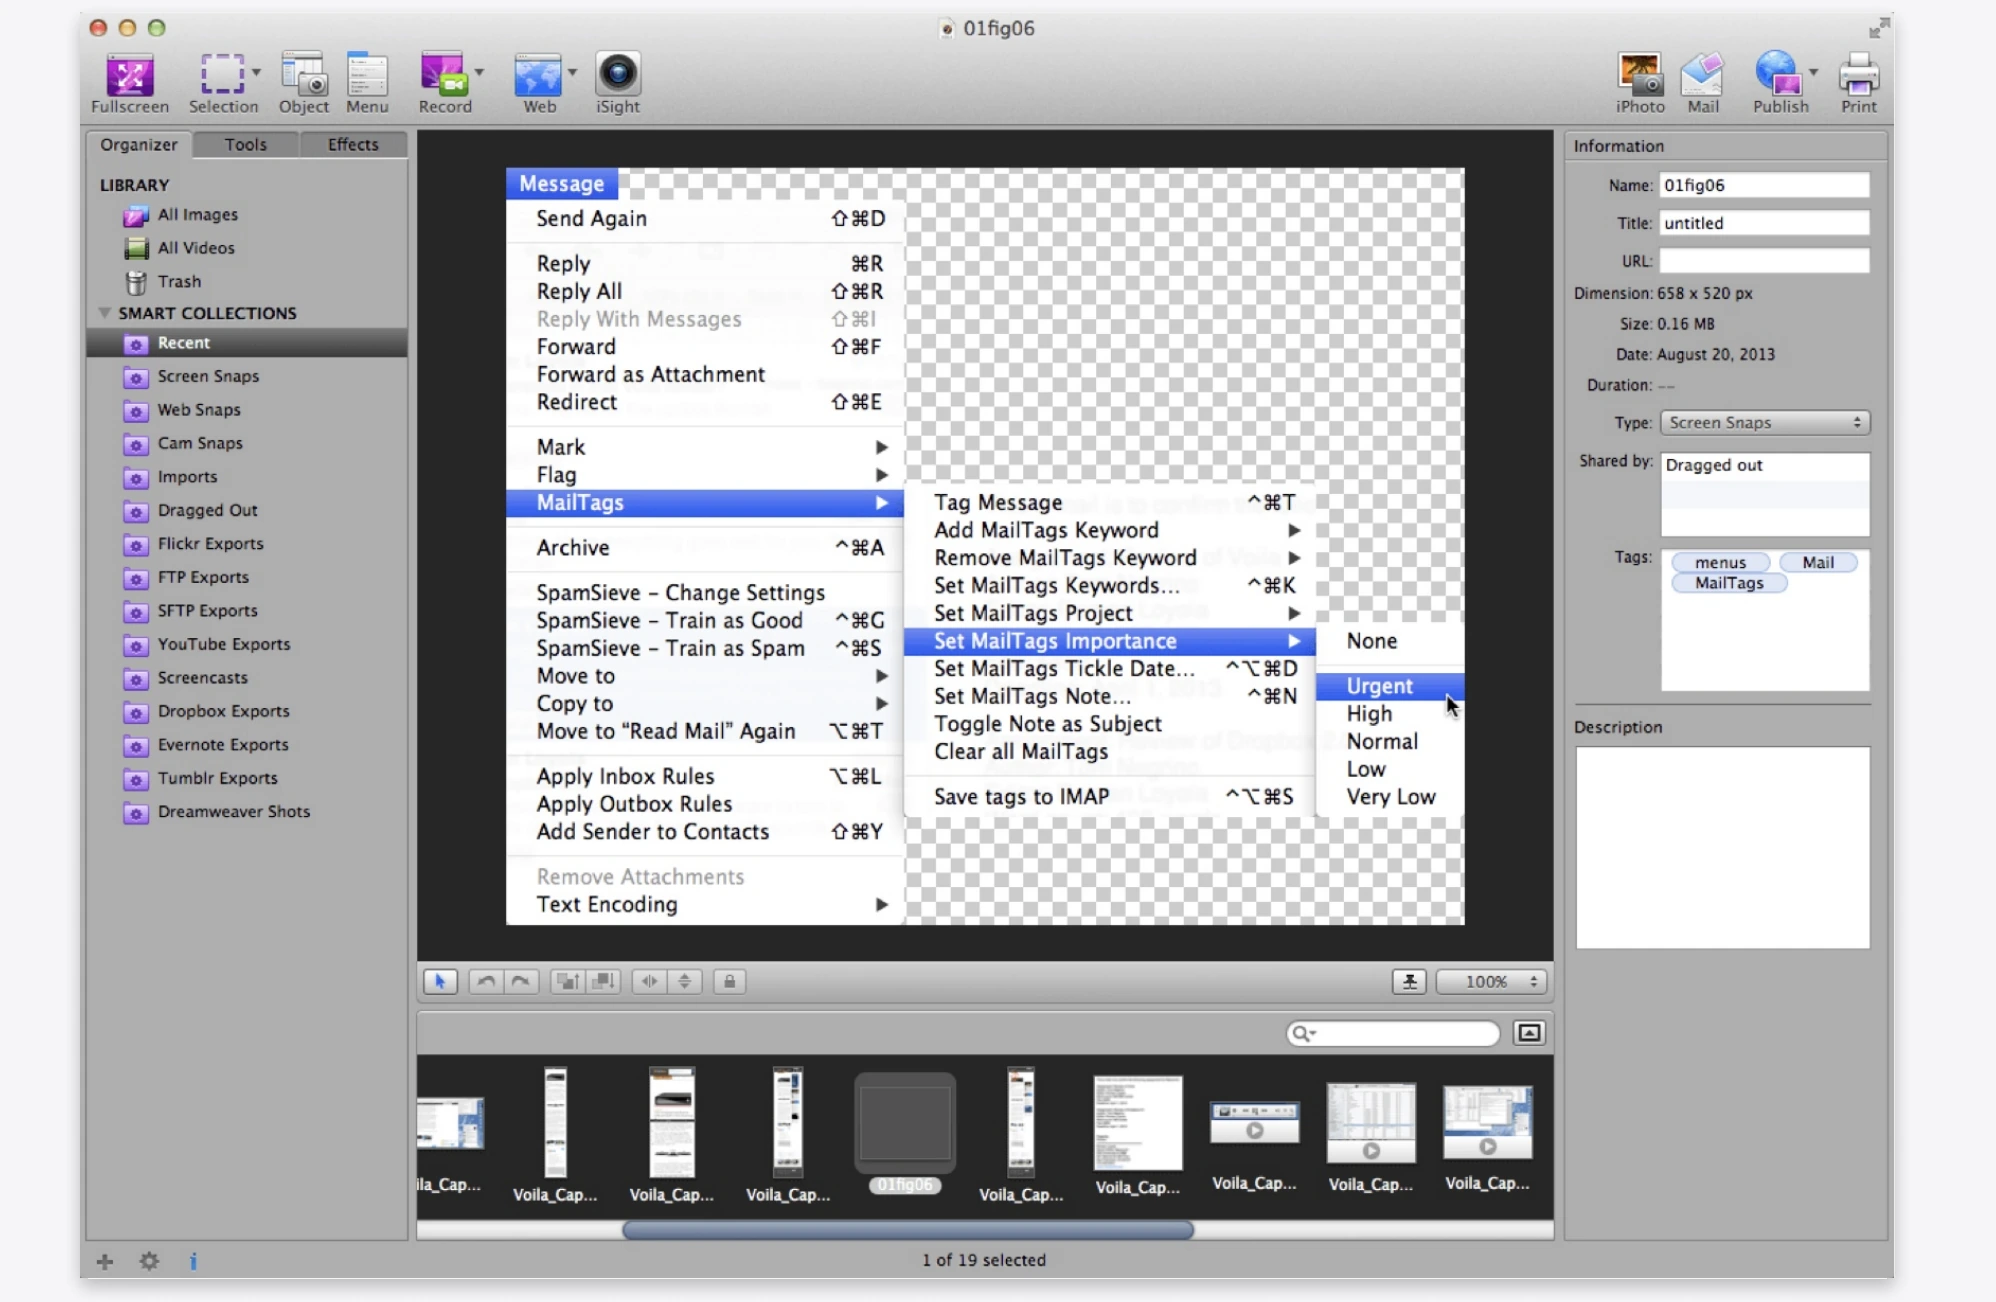Capture a Web page snapshot

pos(538,83)
